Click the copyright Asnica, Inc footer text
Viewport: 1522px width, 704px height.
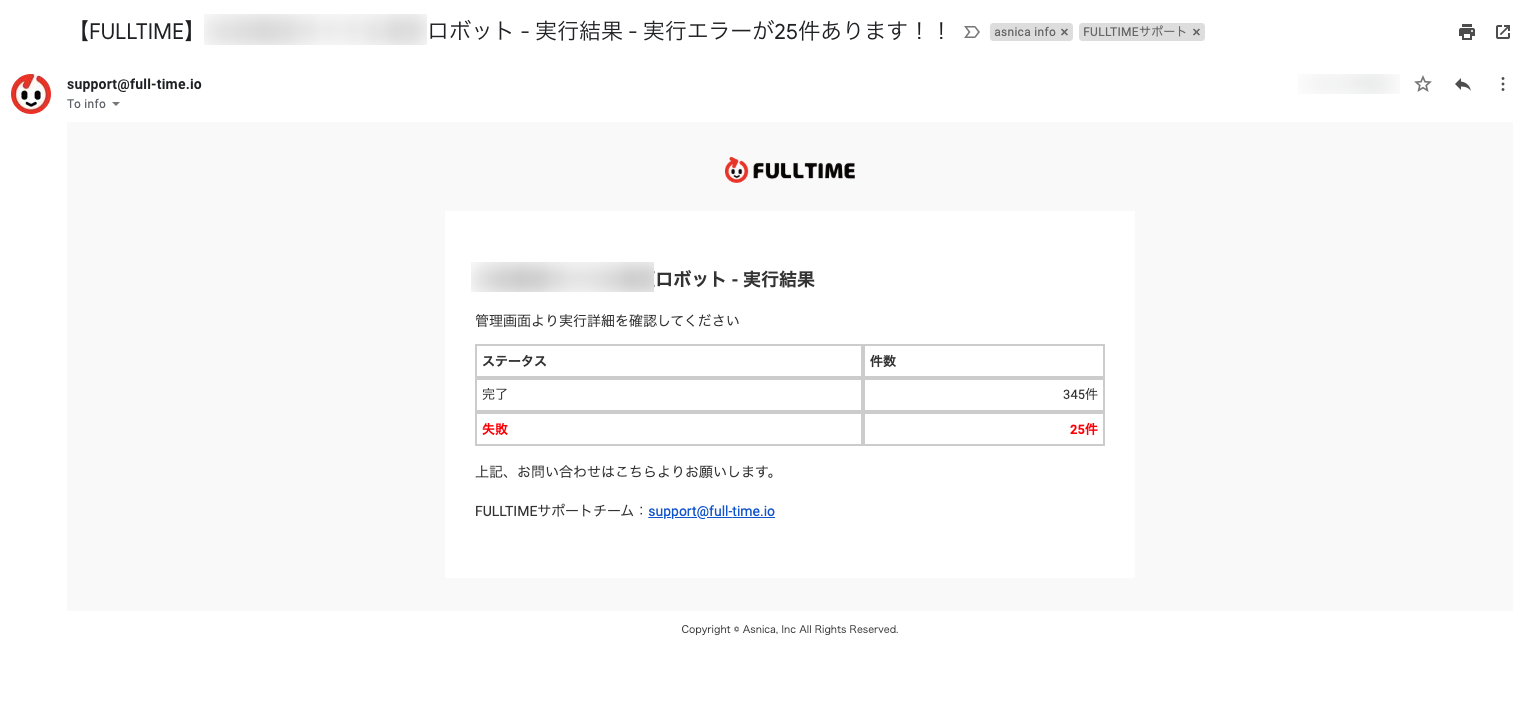point(790,629)
